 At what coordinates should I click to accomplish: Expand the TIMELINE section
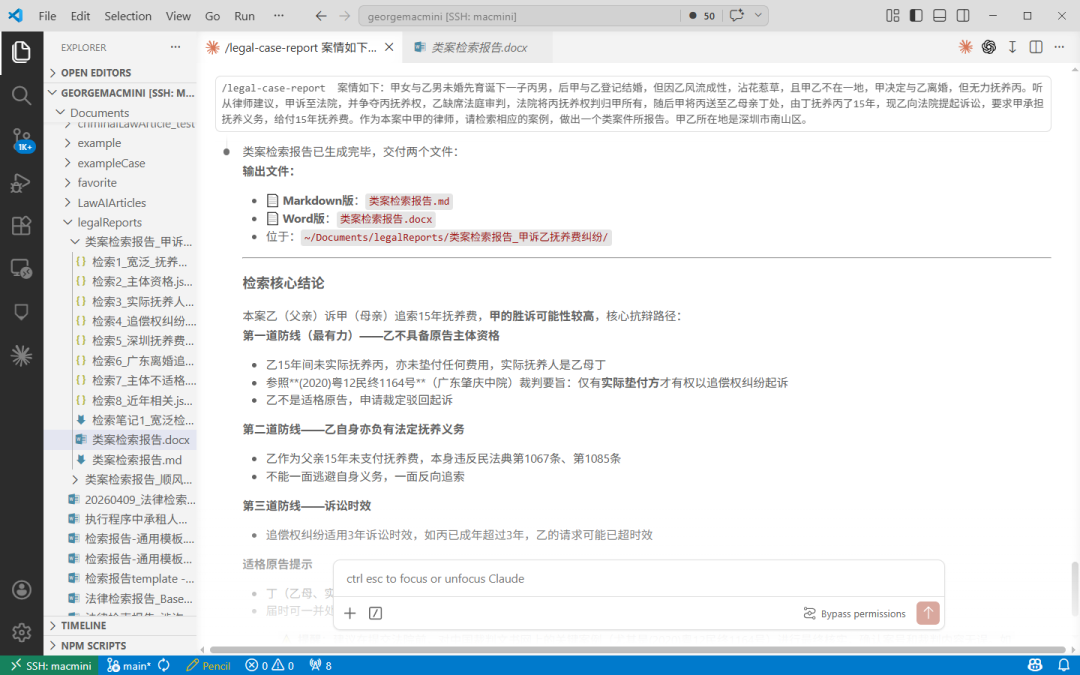(121, 625)
